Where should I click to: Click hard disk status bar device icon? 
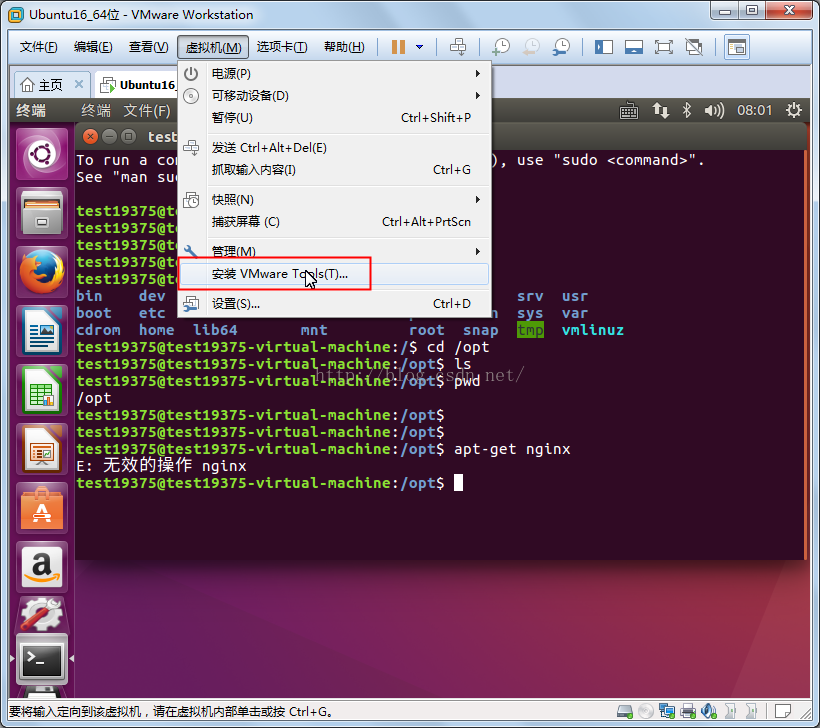pos(625,711)
